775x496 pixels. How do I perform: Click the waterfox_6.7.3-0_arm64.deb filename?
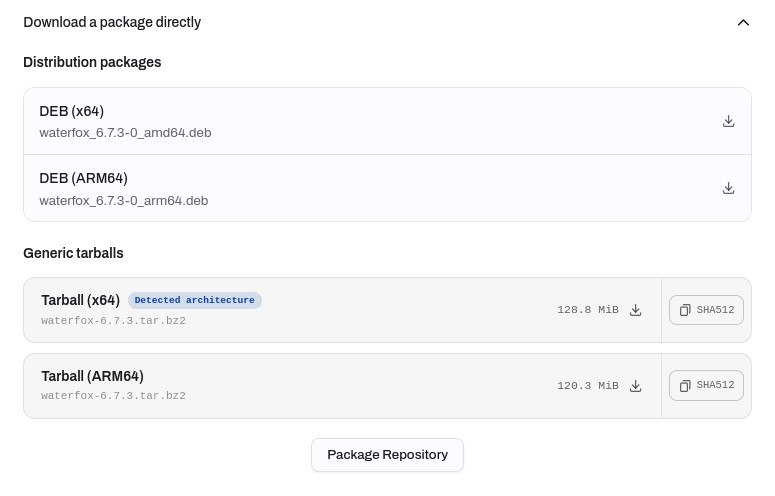pyautogui.click(x=124, y=201)
